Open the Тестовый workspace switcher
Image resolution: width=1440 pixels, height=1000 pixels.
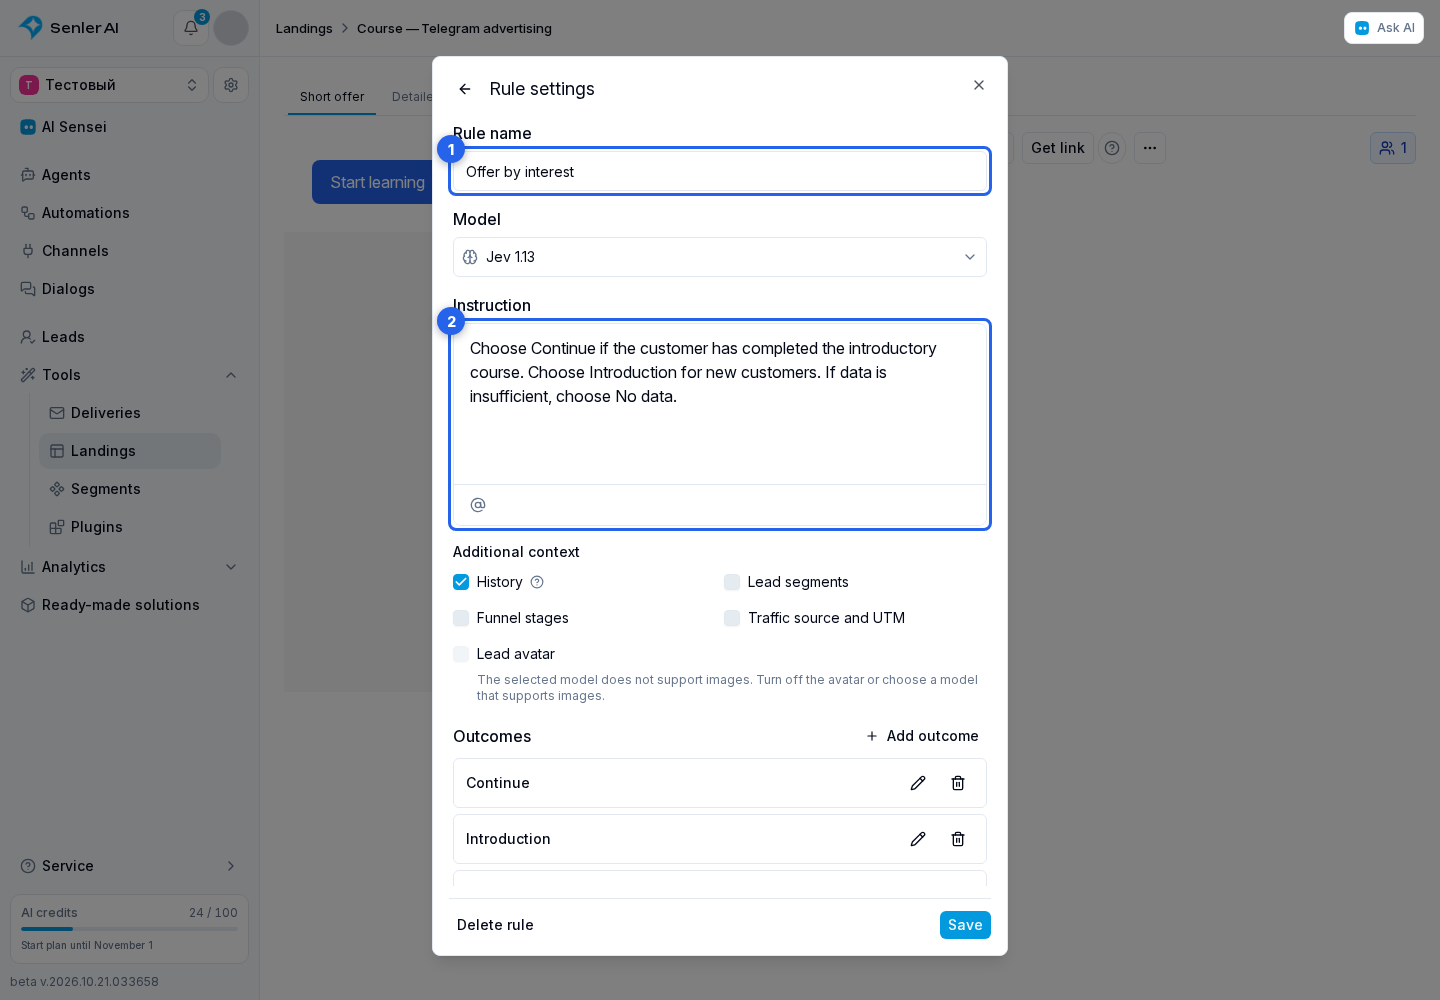point(110,85)
